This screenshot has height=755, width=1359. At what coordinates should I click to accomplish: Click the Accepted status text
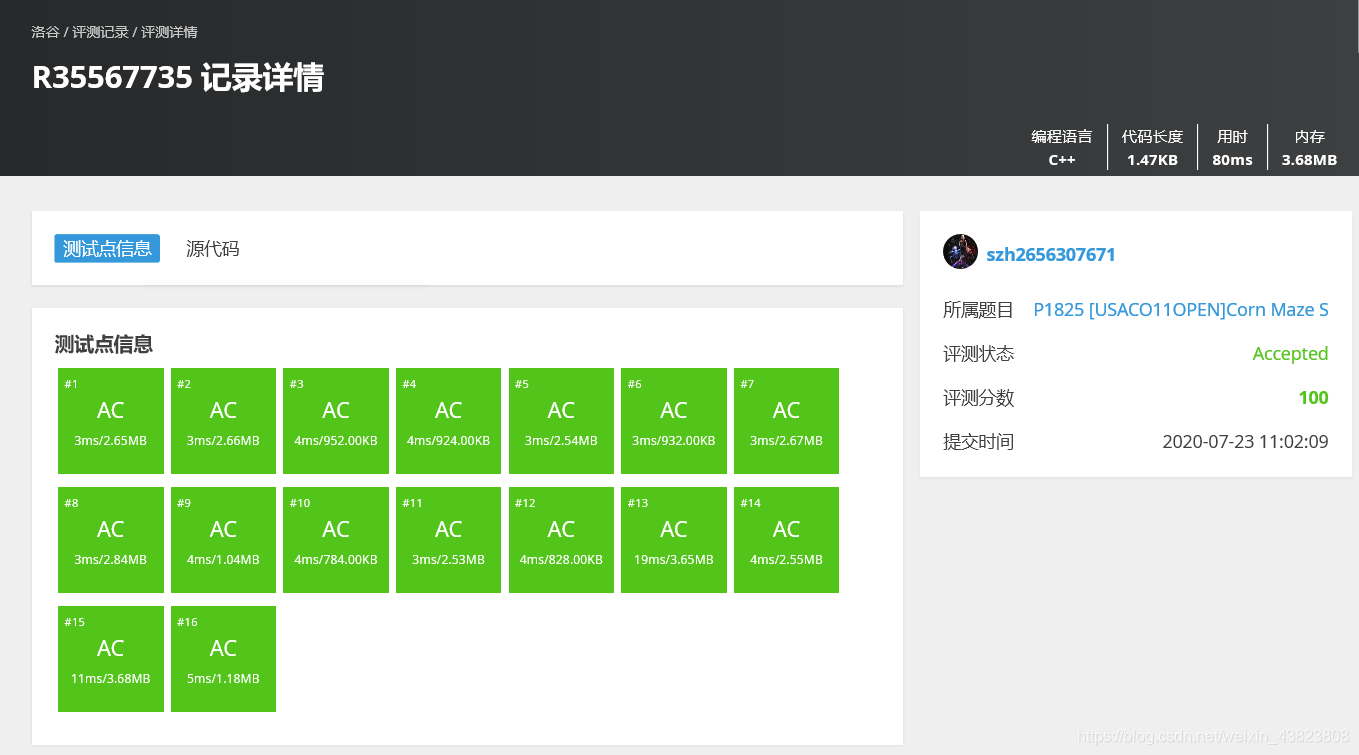[x=1290, y=354]
